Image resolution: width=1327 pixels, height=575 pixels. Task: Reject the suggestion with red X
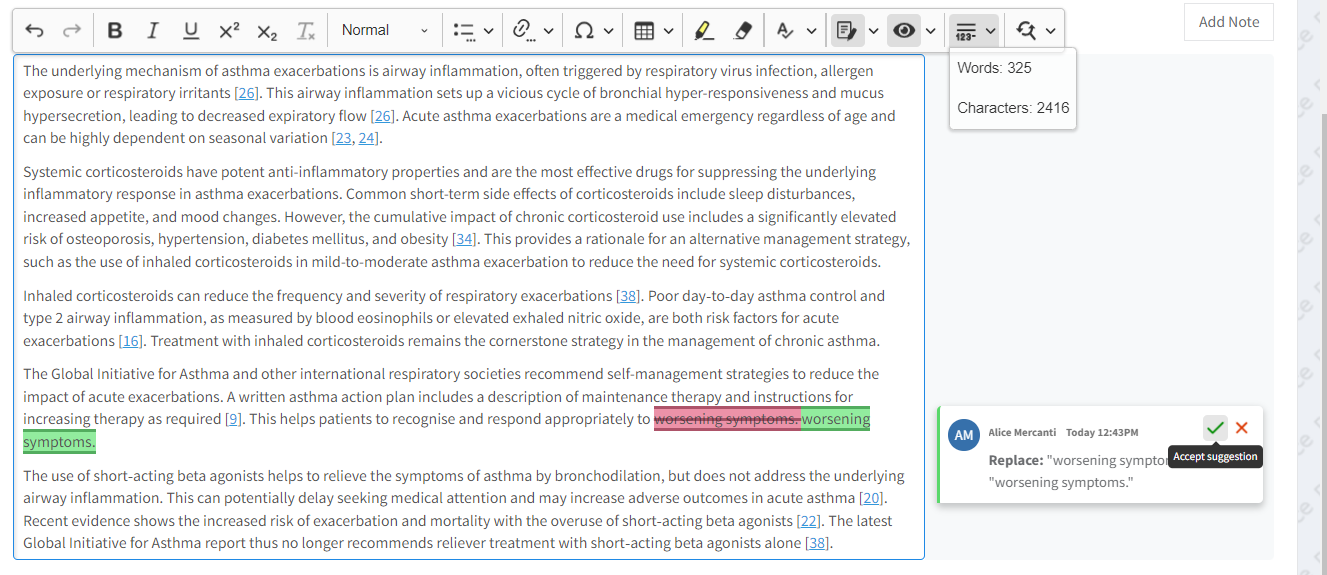coord(1242,428)
